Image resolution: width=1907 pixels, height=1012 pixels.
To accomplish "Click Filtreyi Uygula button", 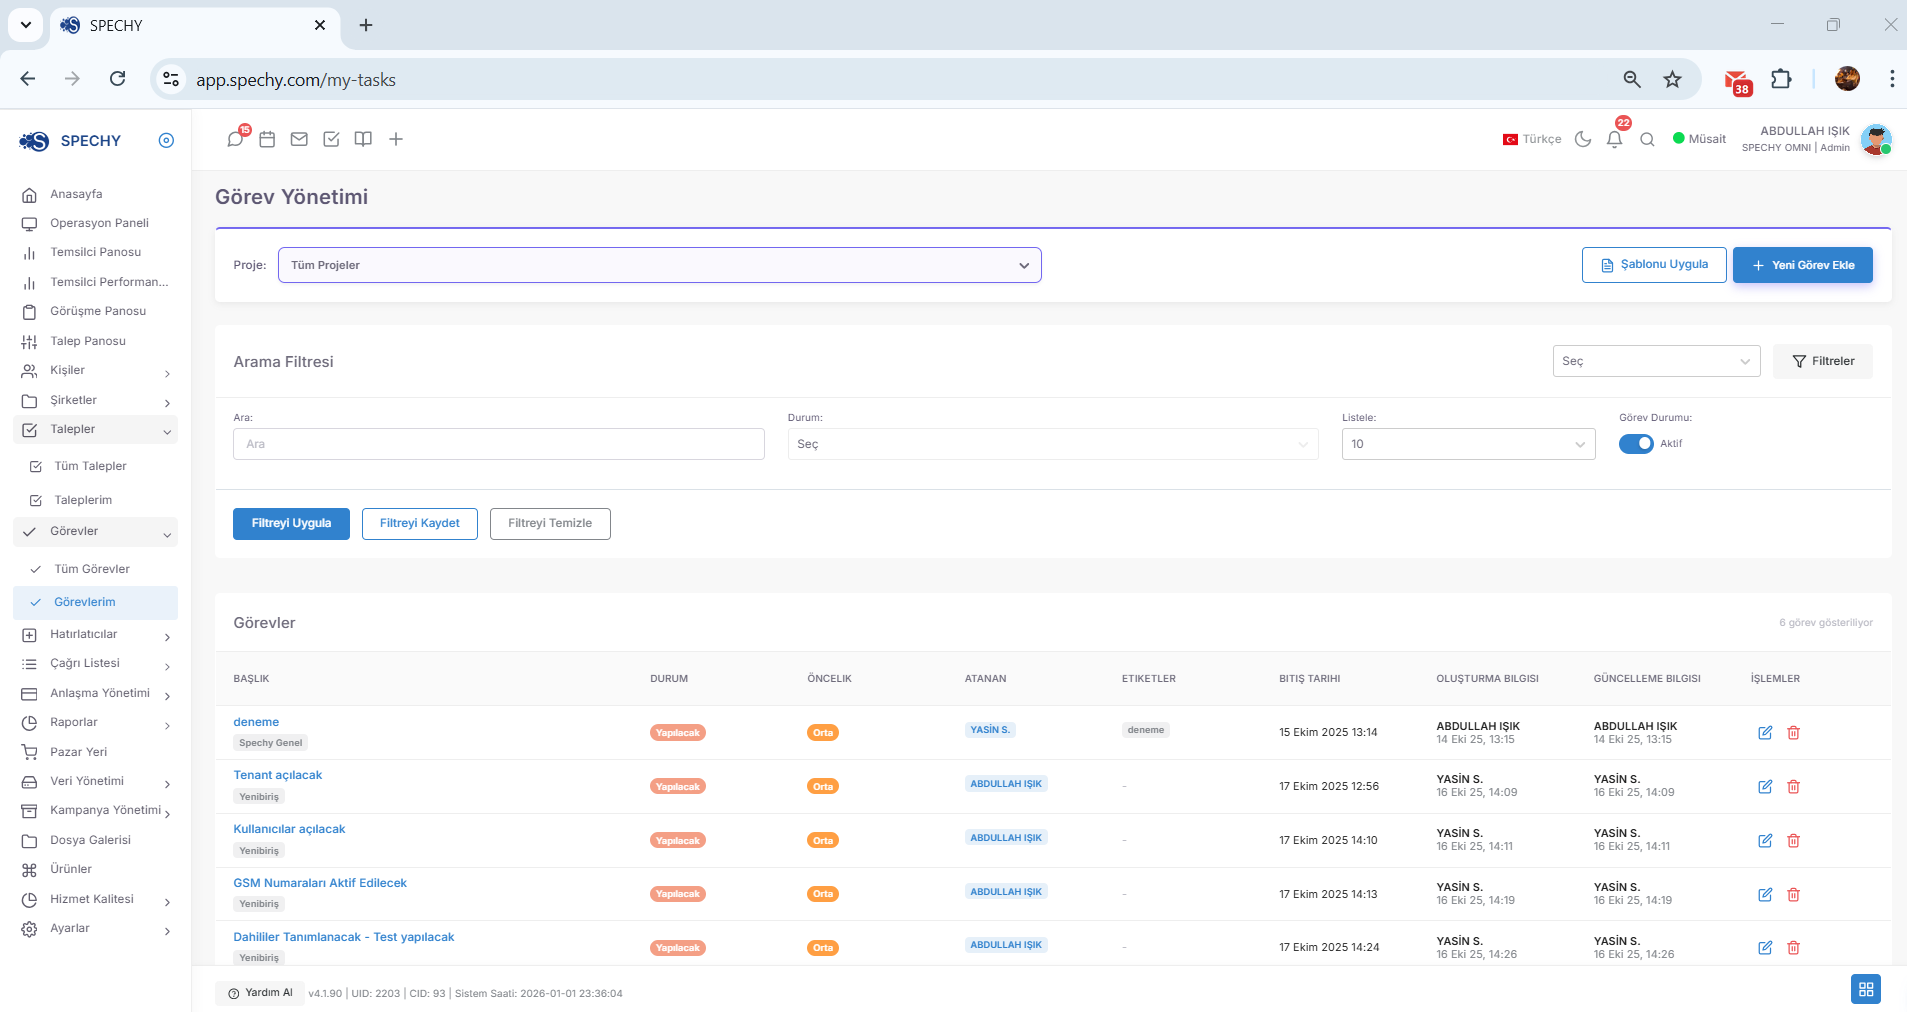I will 291,524.
